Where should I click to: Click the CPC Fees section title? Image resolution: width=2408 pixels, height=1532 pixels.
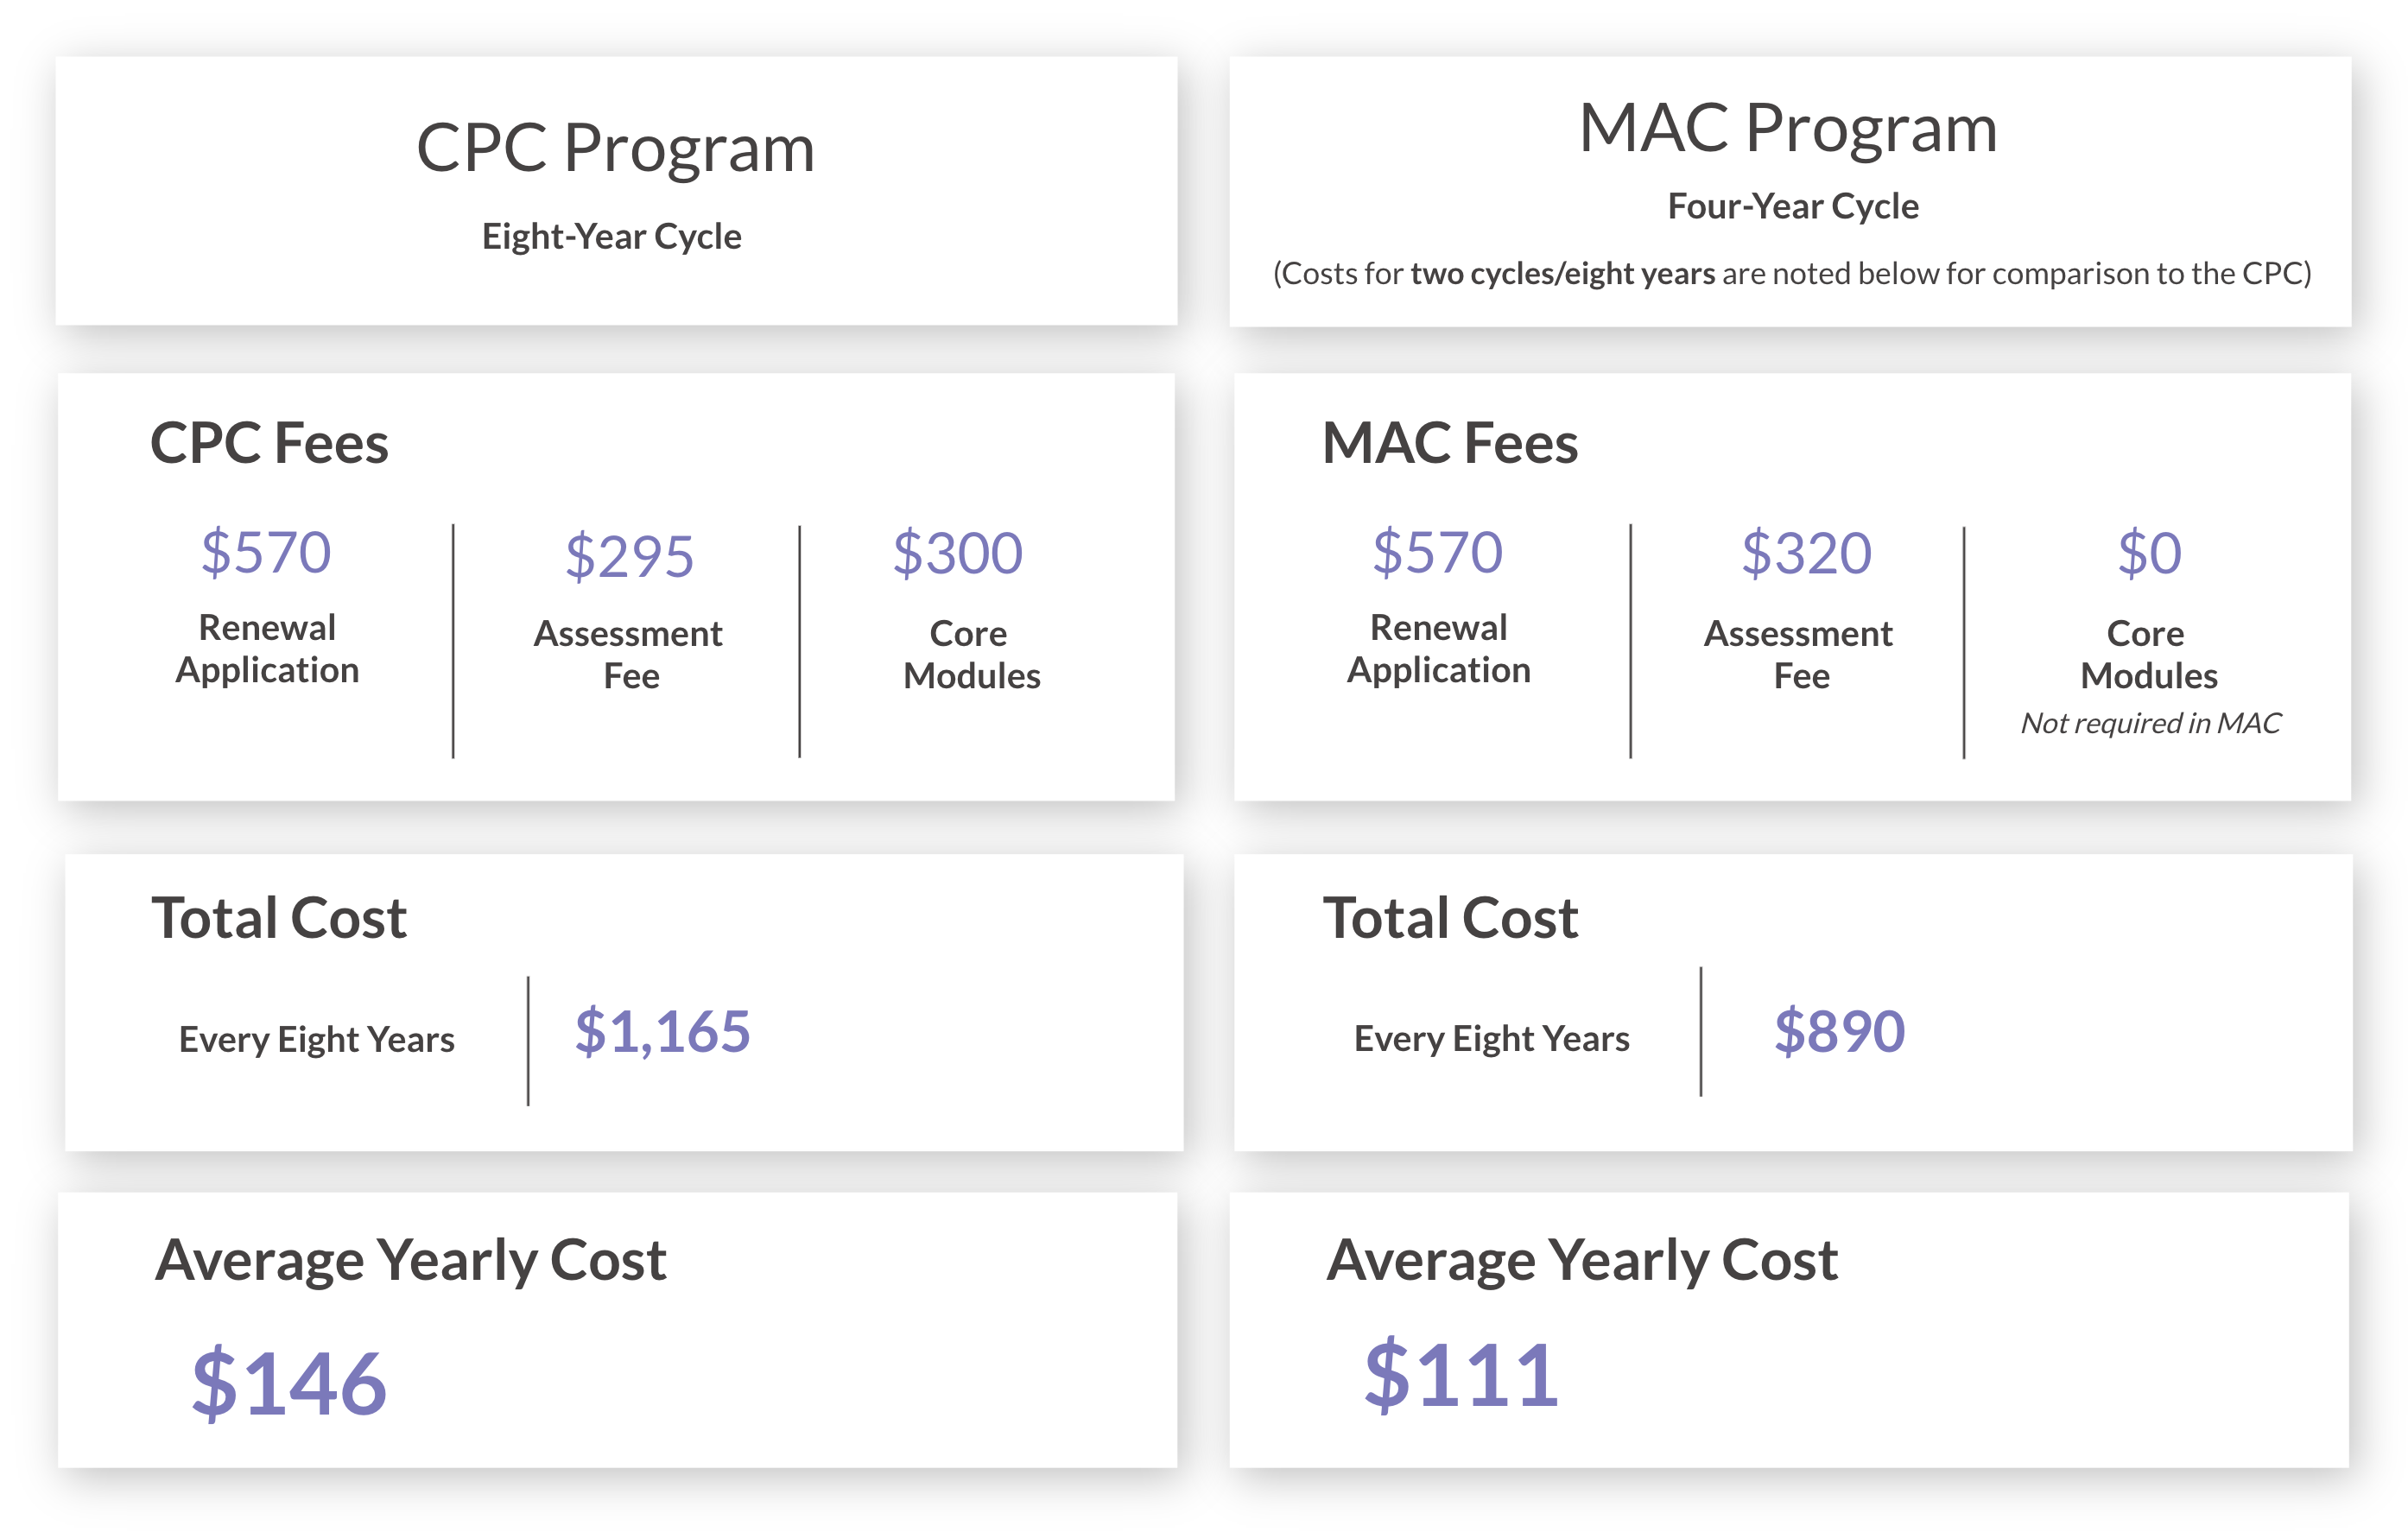(269, 443)
